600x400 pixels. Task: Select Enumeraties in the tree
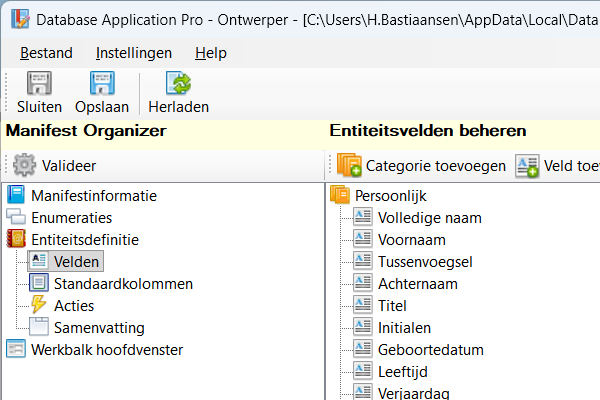71,217
